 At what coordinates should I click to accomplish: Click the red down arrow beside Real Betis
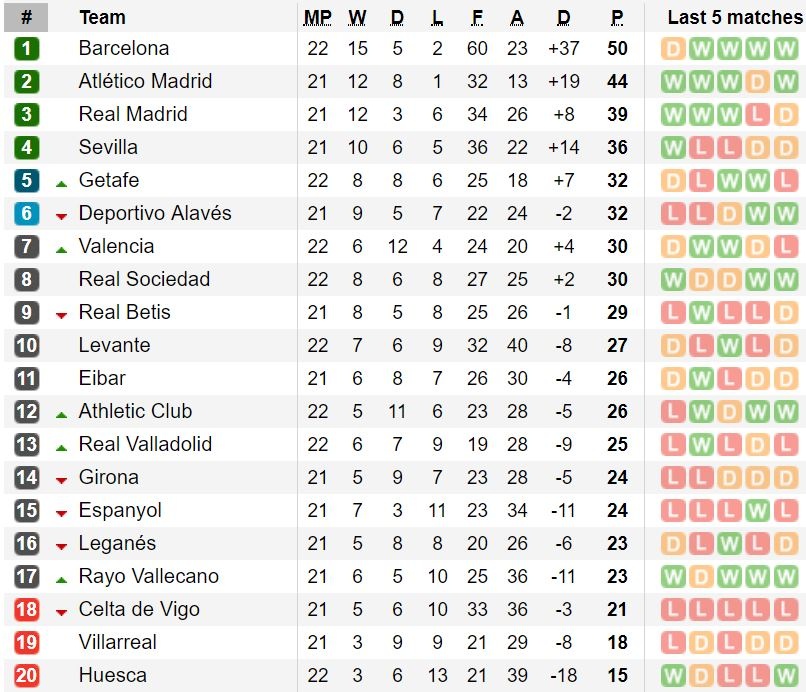[x=61, y=315]
